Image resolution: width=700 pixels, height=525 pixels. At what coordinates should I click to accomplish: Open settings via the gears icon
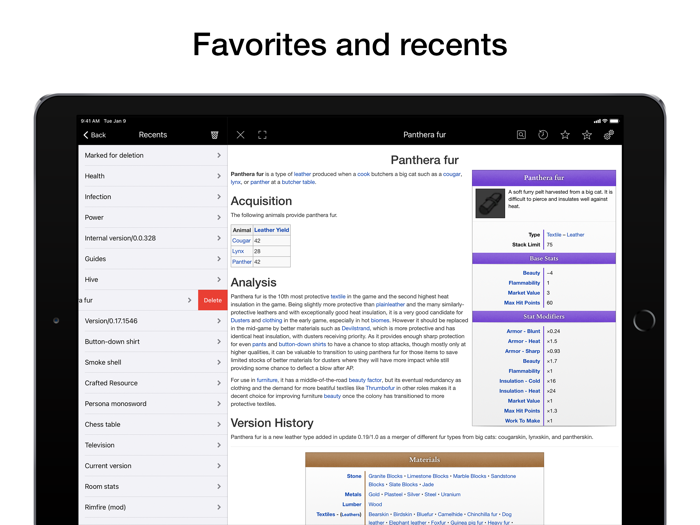(608, 134)
